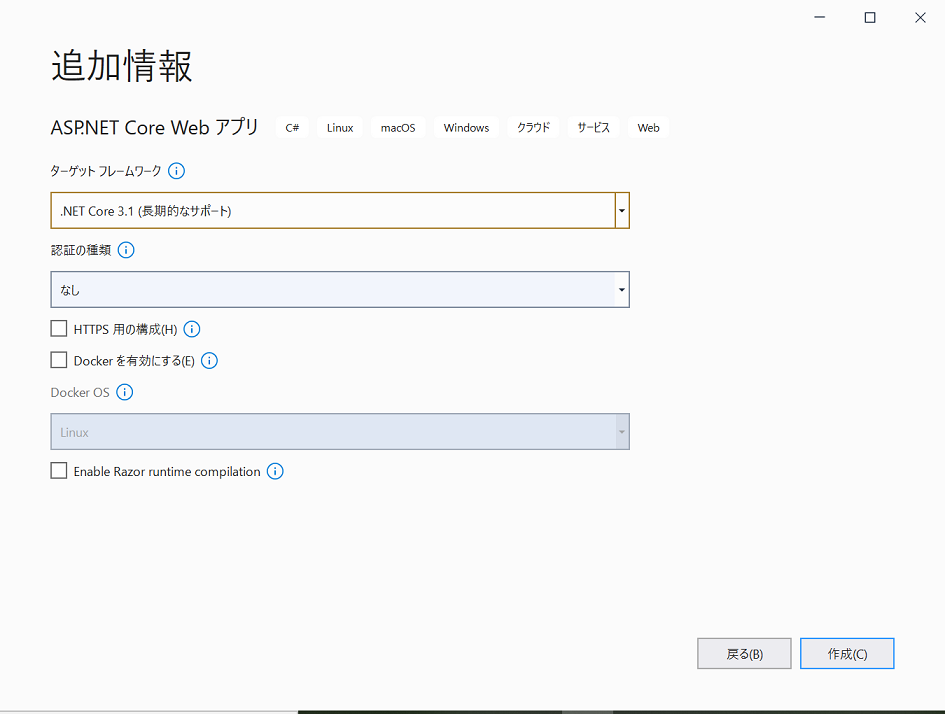945x714 pixels.
Task: Open the target framework dropdown arrow
Action: coord(622,210)
